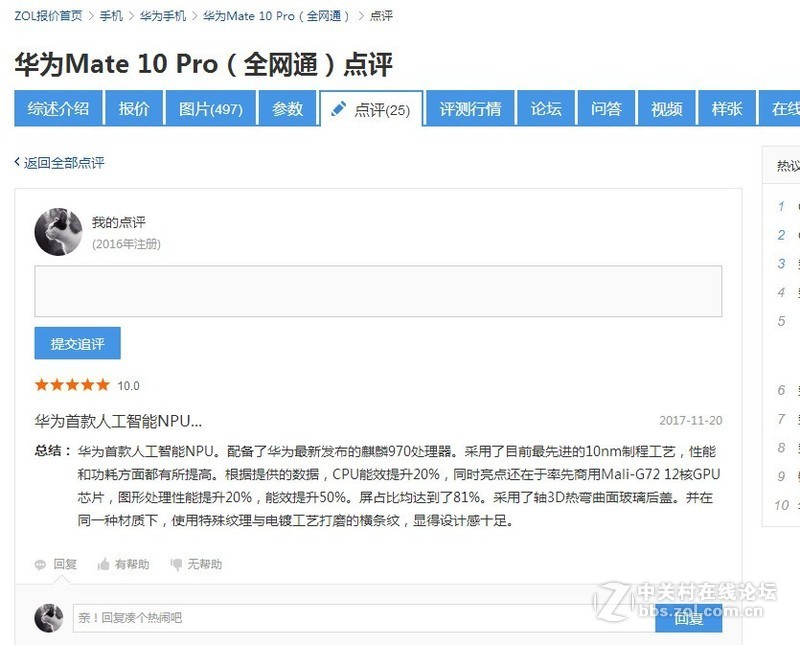
Task: Open 华为手机 breadcrumb link
Action: pos(163,16)
